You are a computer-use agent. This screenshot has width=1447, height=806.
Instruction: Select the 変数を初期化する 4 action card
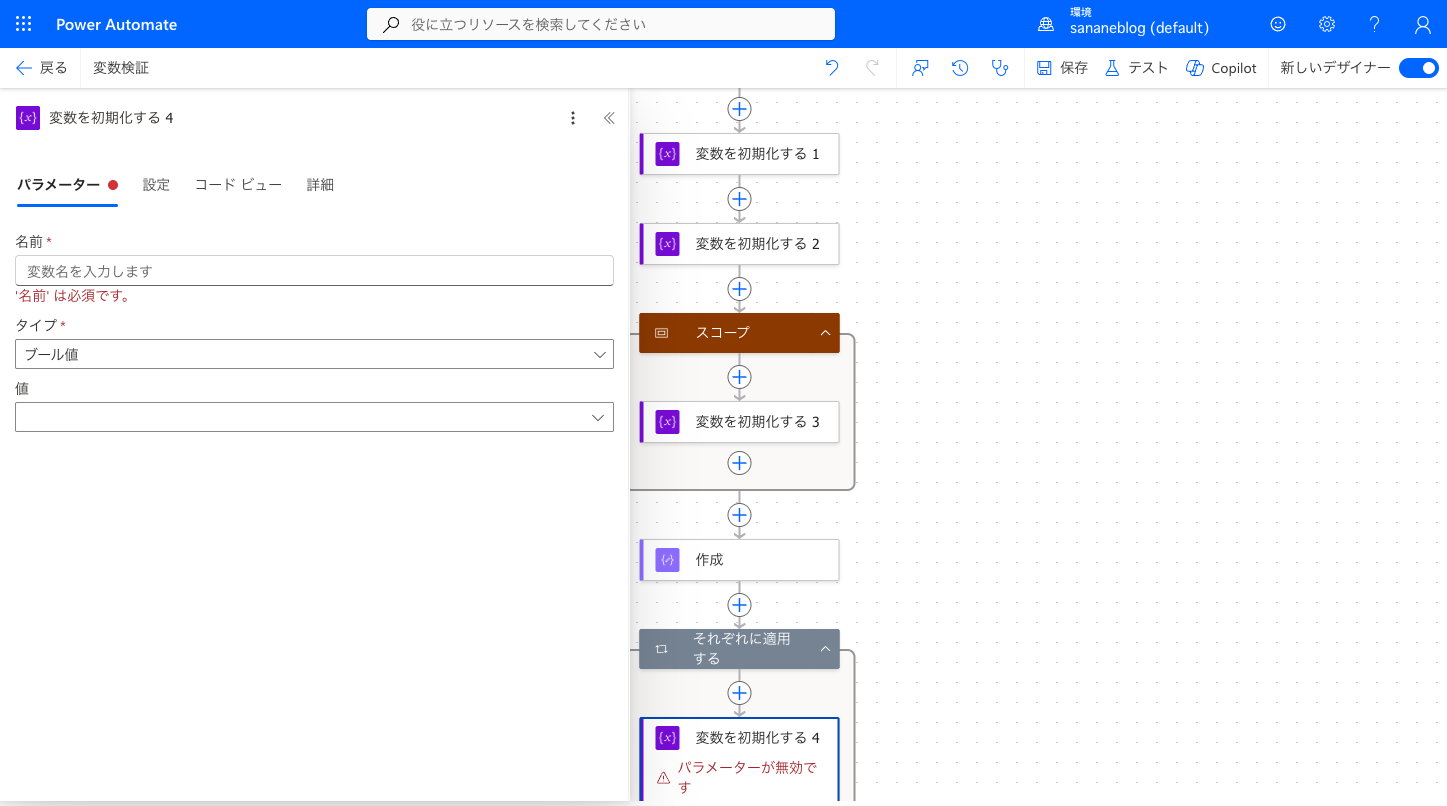click(739, 760)
